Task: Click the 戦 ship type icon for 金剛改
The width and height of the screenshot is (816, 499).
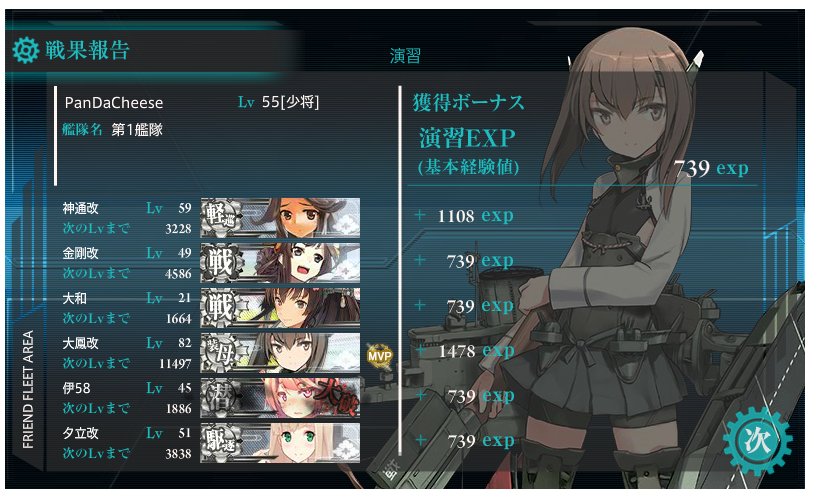Action: pyautogui.click(x=222, y=263)
